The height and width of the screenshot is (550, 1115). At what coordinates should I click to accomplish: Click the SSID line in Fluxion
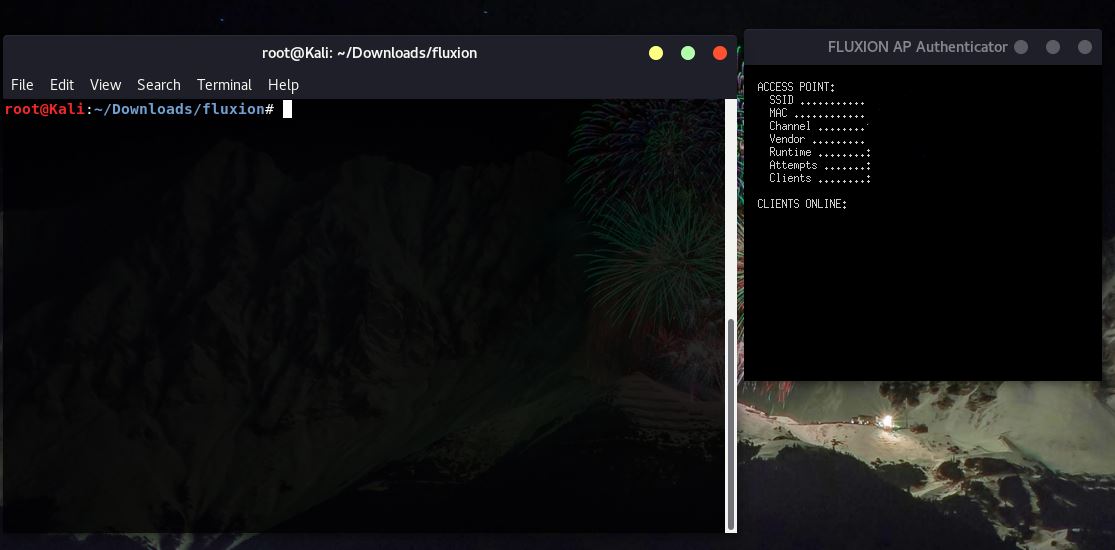coord(817,100)
